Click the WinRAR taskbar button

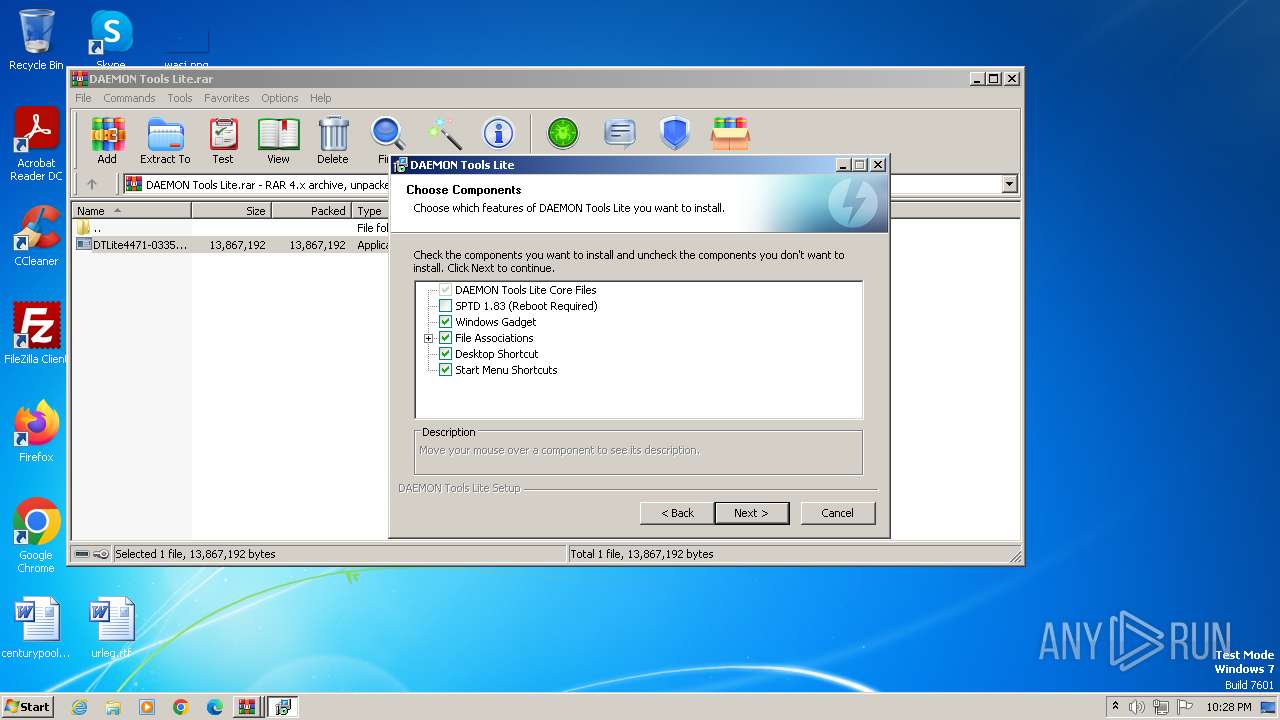coord(246,707)
